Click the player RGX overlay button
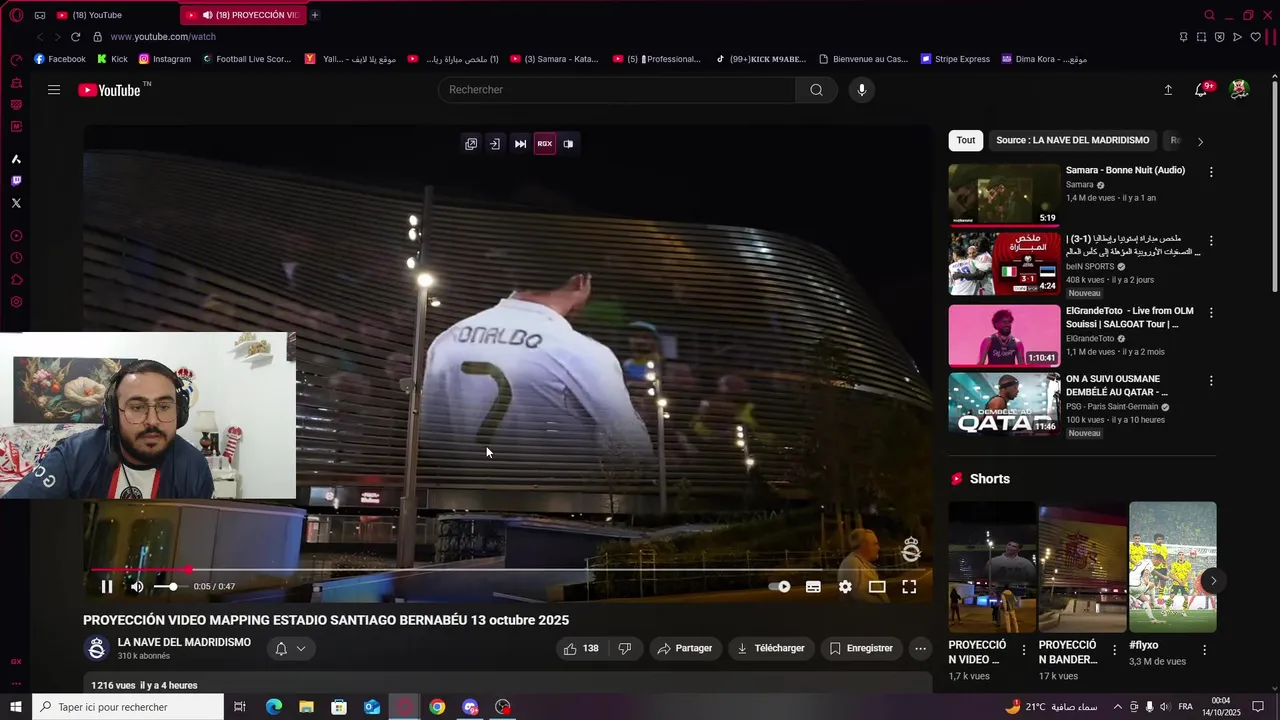Screen dimensions: 1280x720 pyautogui.click(x=545, y=144)
